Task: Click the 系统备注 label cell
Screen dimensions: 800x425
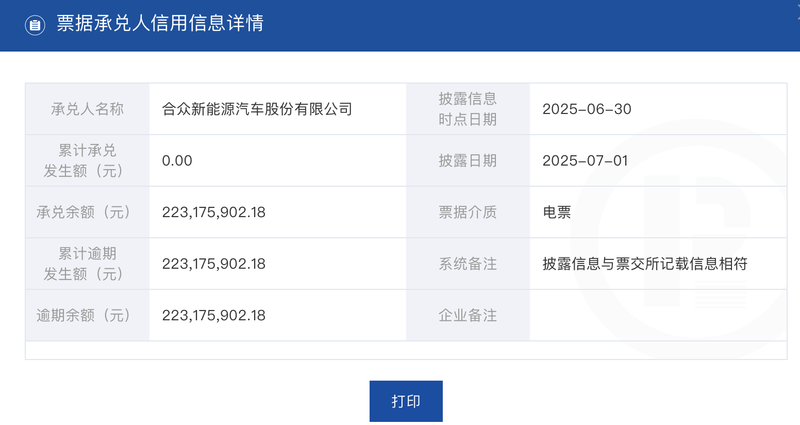Action: [x=467, y=264]
